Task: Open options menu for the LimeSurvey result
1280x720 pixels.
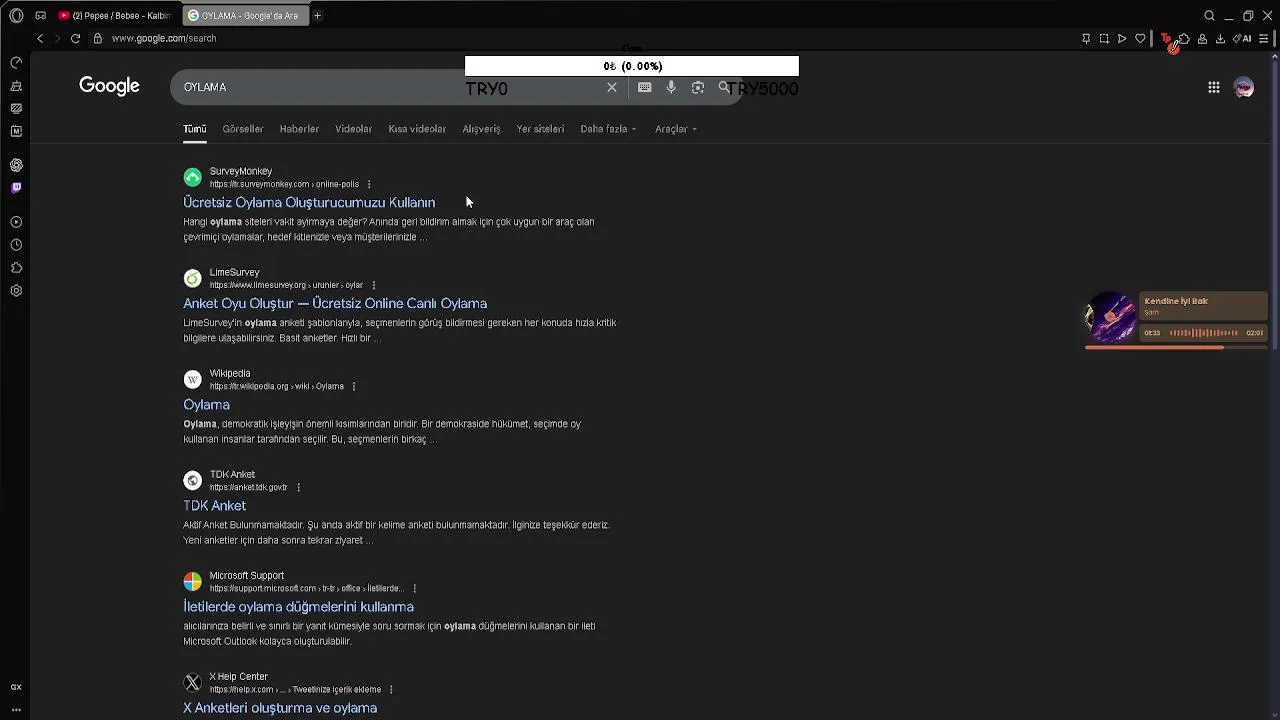Action: coord(374,285)
